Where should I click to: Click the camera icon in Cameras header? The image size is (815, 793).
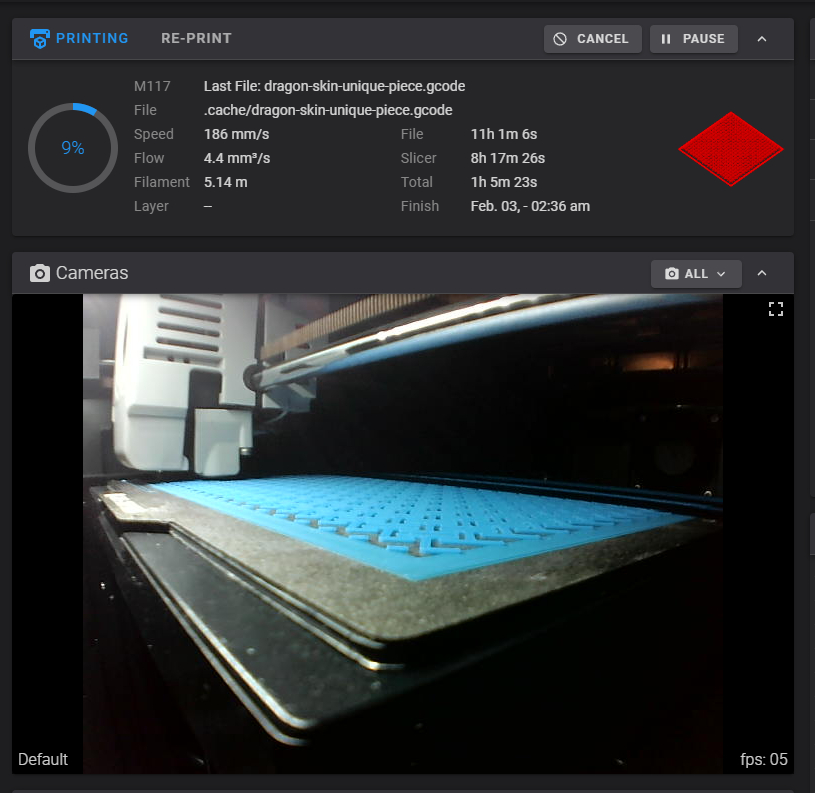[40, 273]
